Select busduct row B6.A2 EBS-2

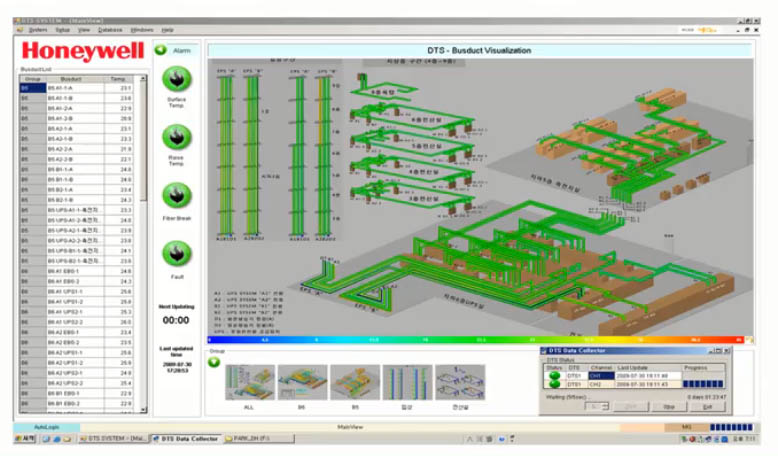pyautogui.click(x=76, y=342)
